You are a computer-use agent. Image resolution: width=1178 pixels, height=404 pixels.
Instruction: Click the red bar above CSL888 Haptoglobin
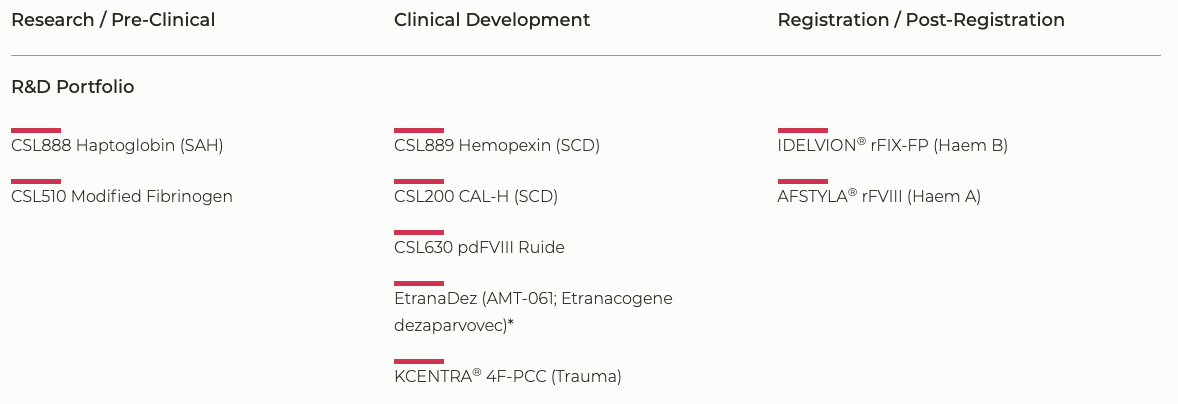point(36,130)
